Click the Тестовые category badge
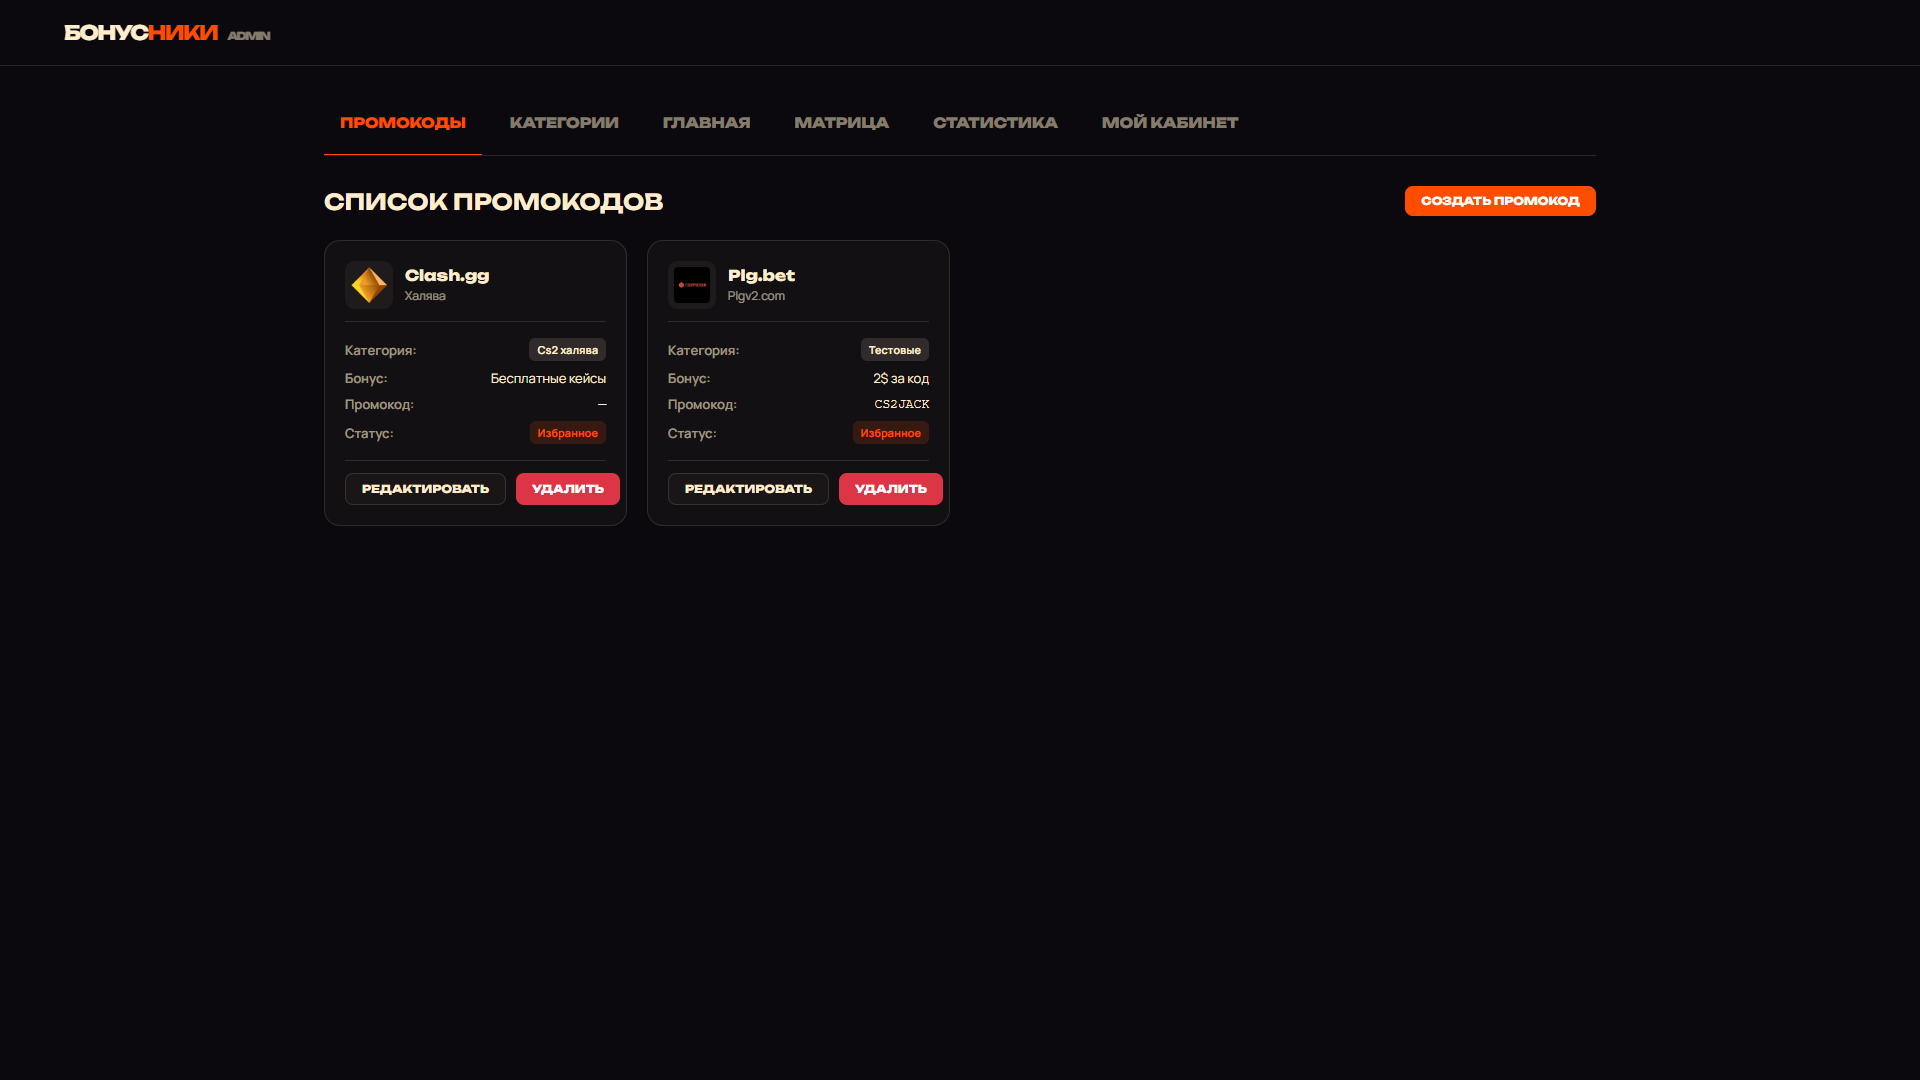Image resolution: width=1920 pixels, height=1080 pixels. 894,350
